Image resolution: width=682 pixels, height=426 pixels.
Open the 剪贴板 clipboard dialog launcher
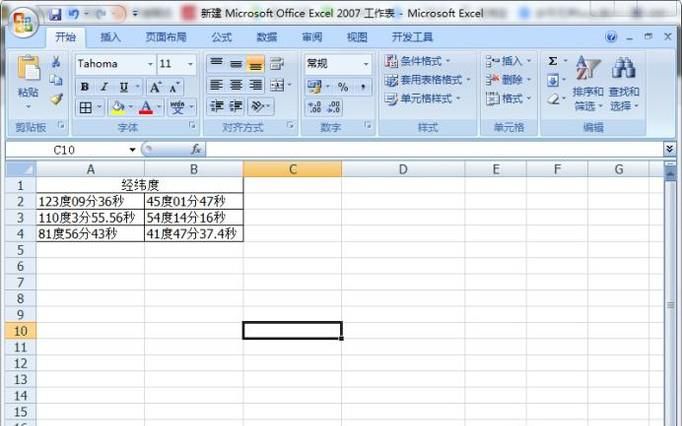[x=61, y=125]
